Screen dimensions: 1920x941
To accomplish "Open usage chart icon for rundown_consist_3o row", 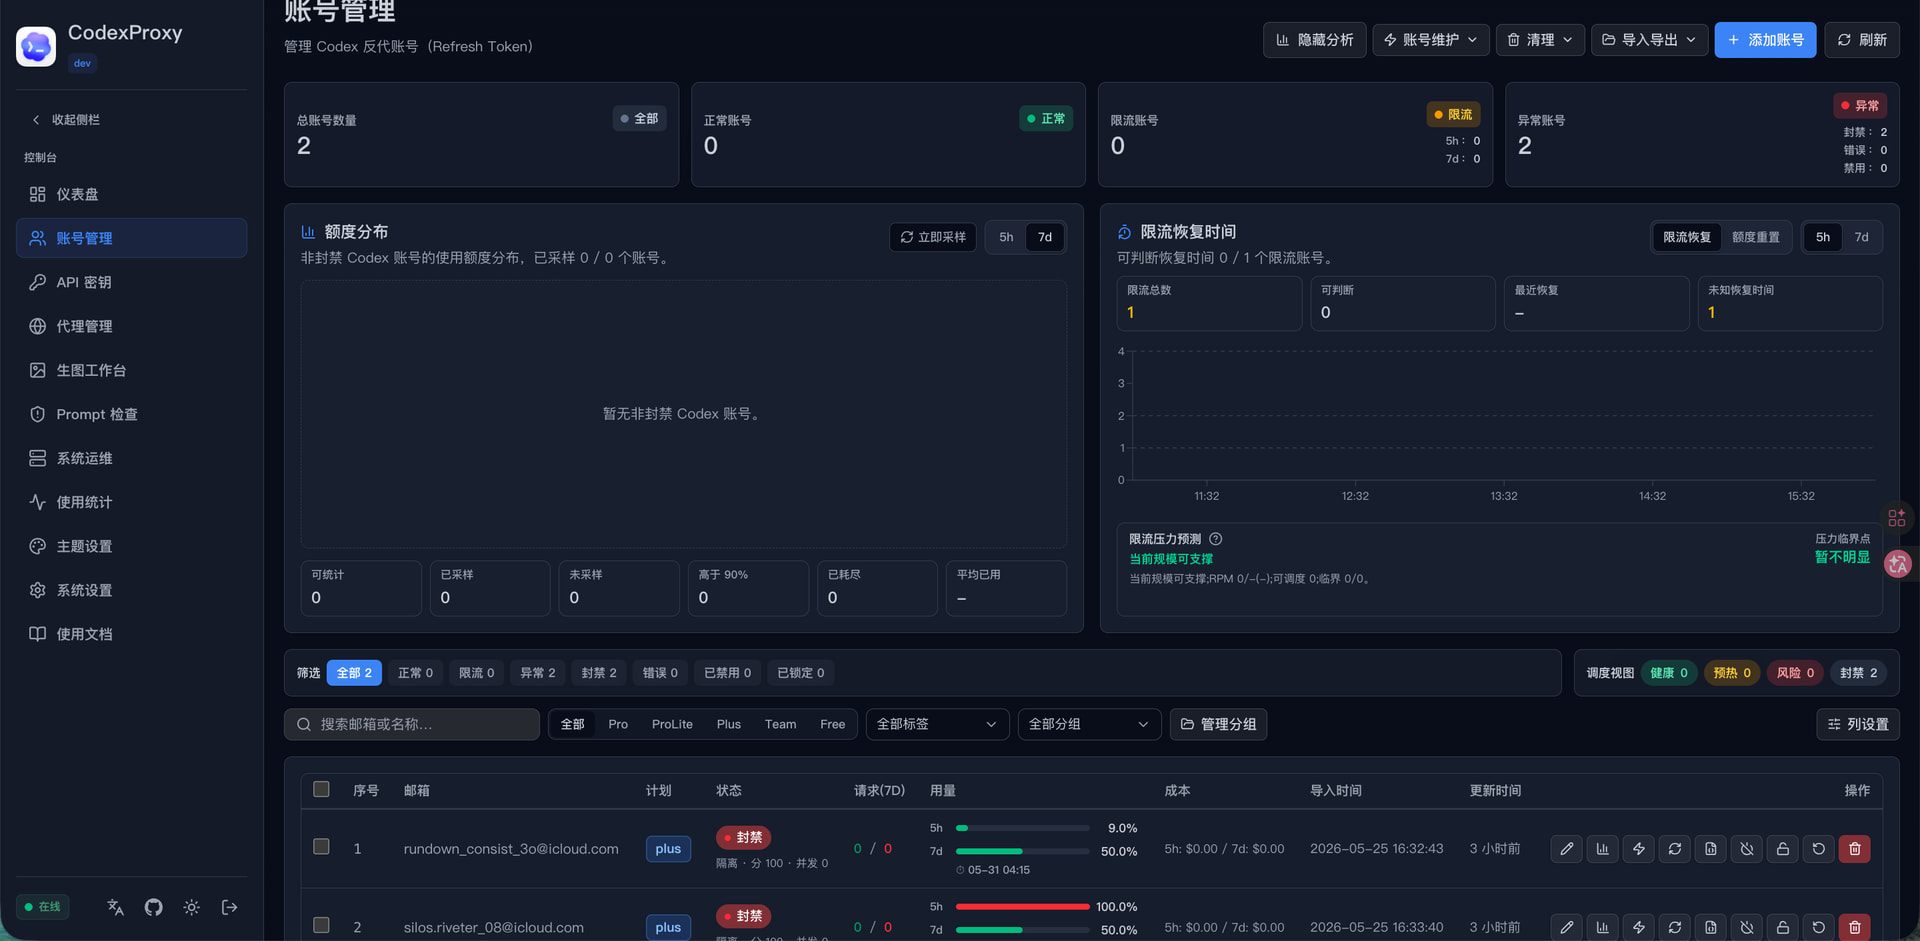I will point(1603,848).
